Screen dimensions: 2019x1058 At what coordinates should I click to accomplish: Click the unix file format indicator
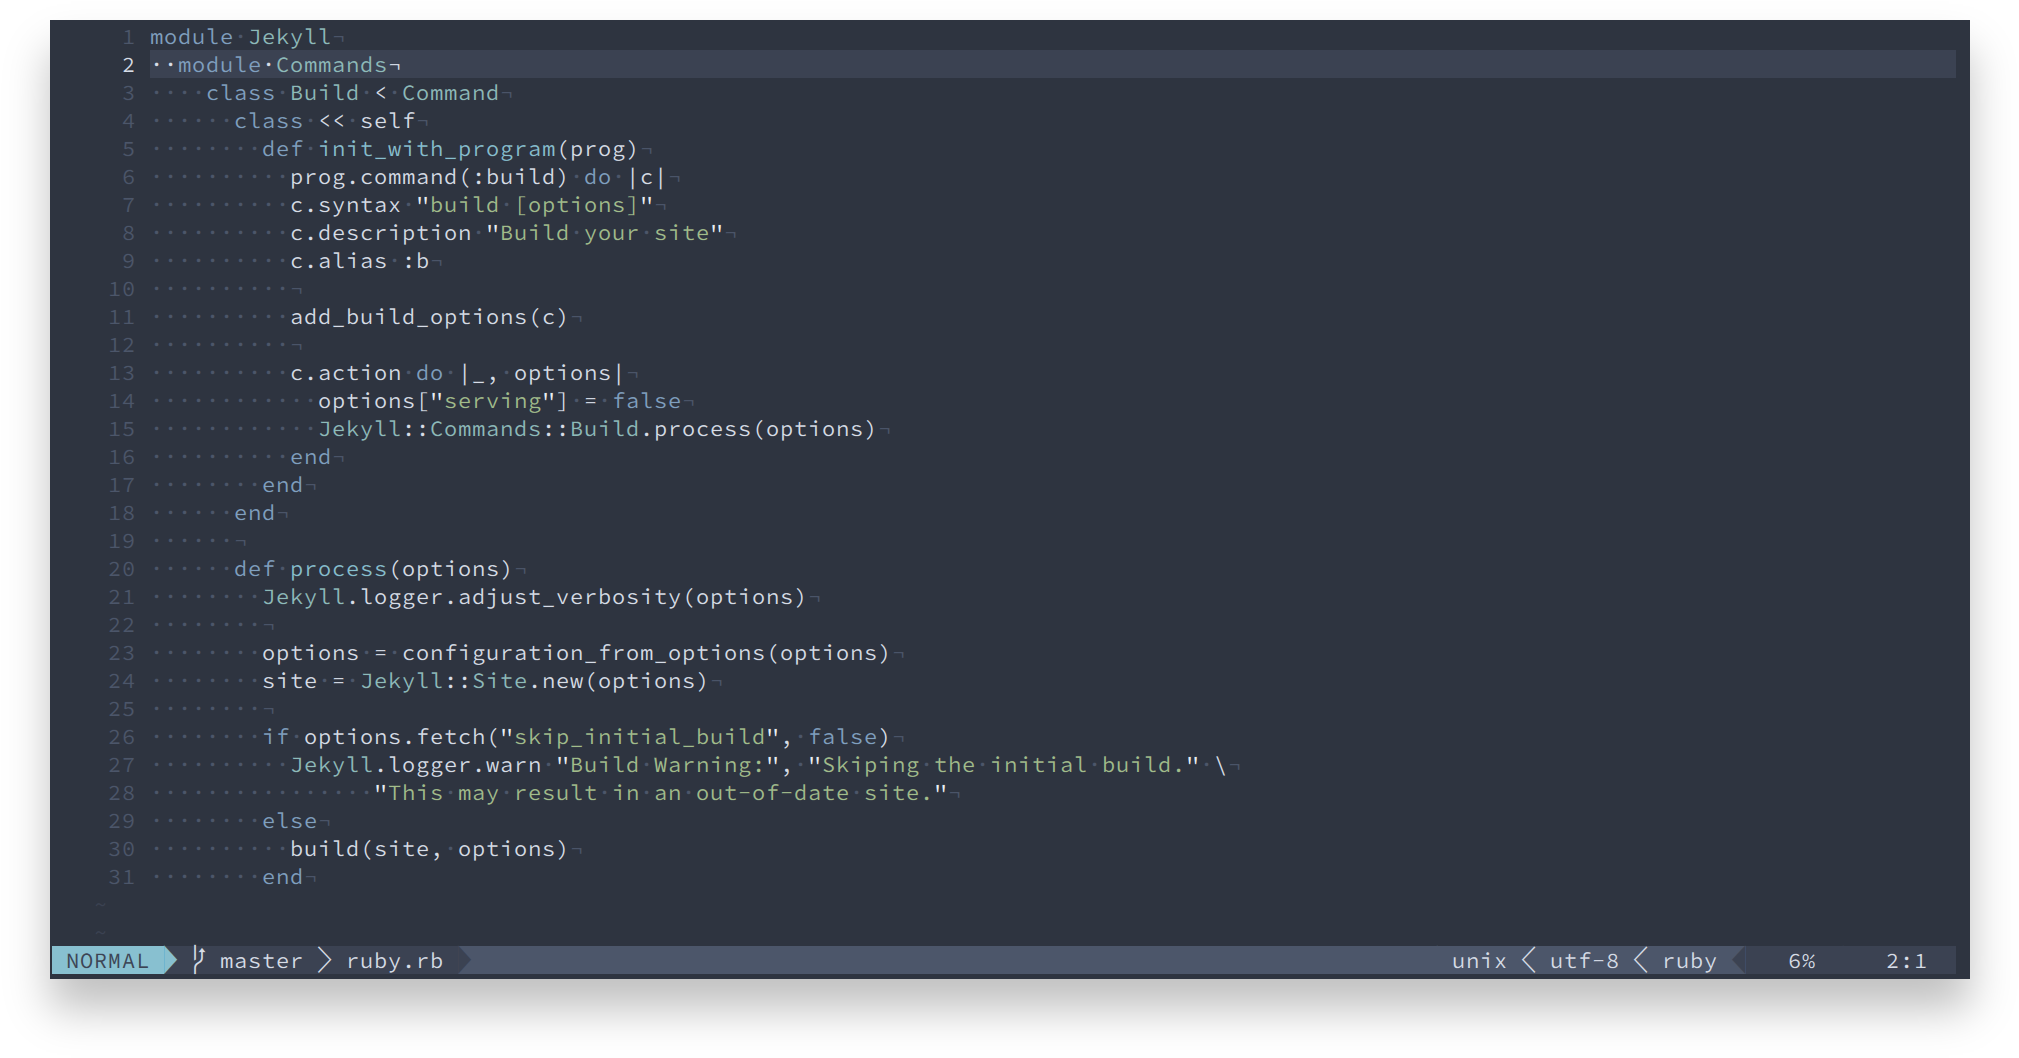coord(1479,960)
